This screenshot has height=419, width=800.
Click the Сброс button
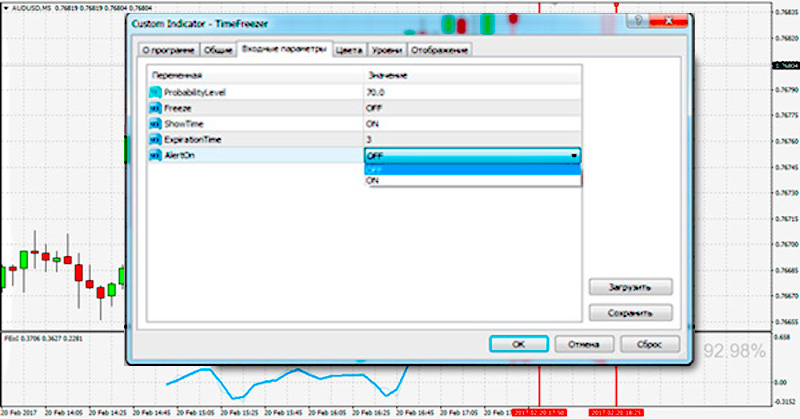click(x=649, y=344)
